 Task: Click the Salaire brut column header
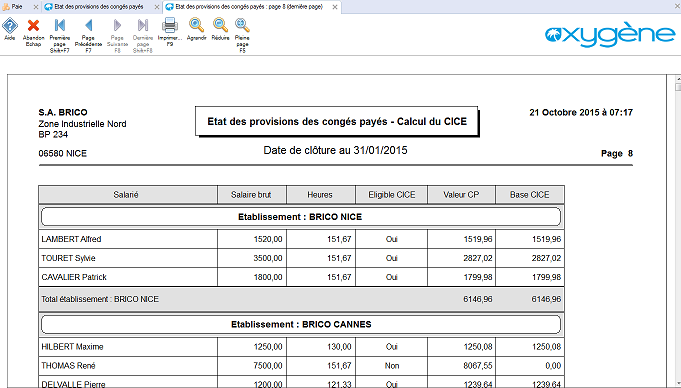tap(251, 195)
